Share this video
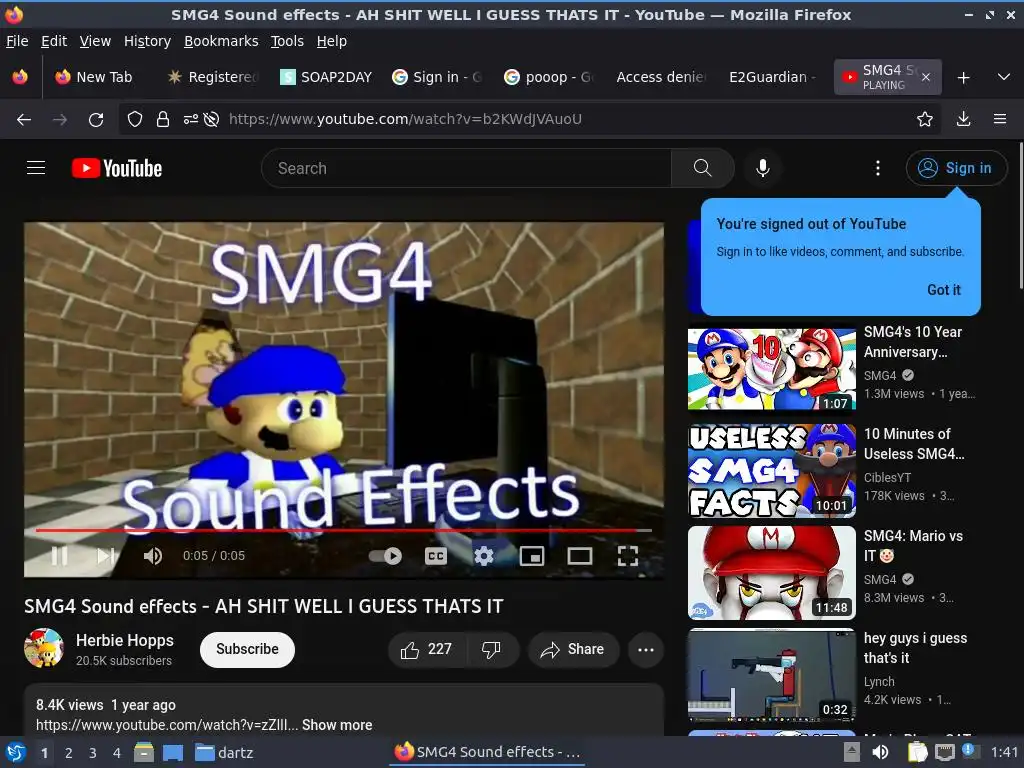Screen dimensions: 1024x768 (x=573, y=649)
